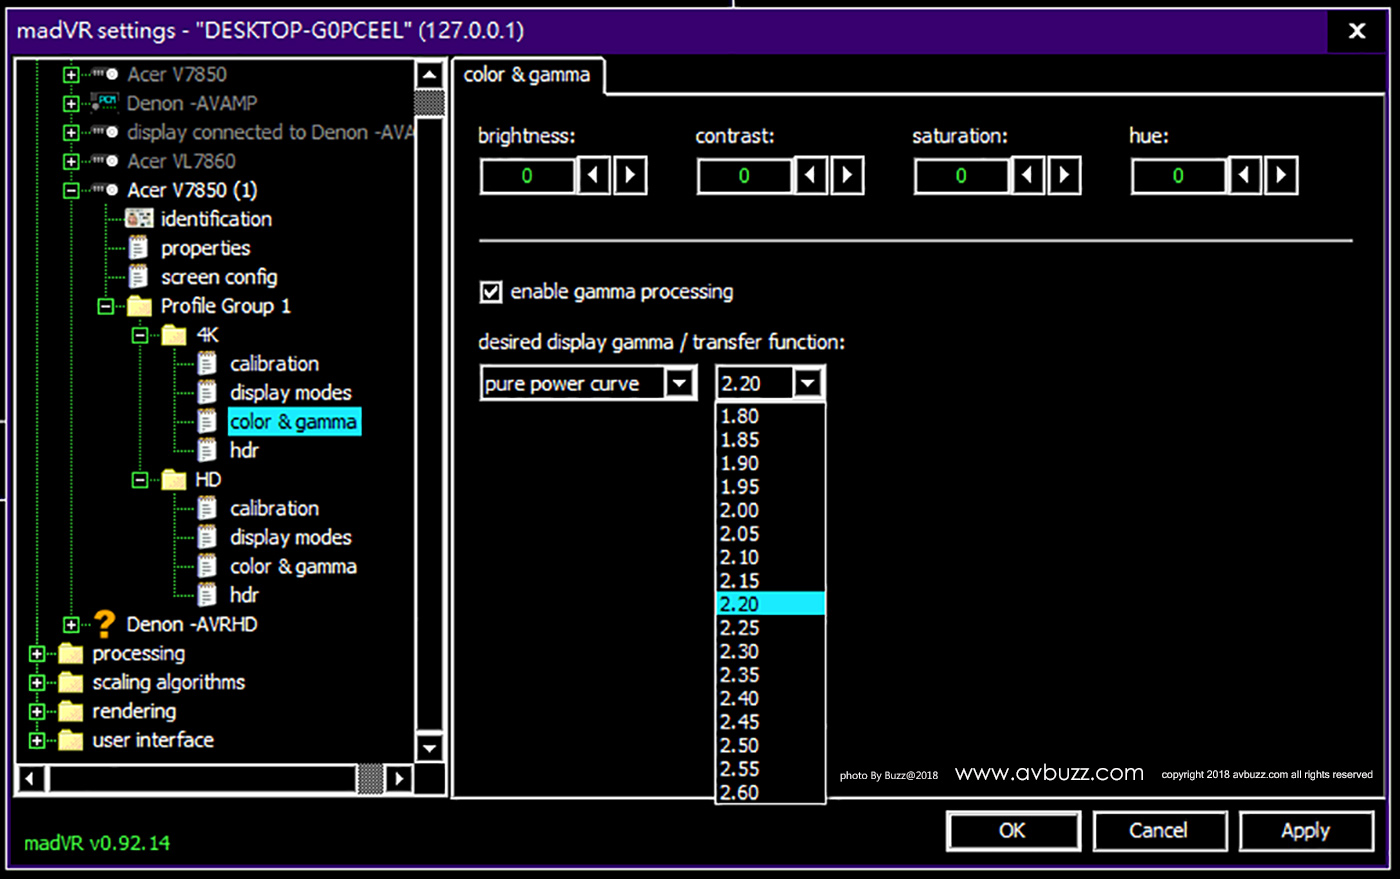The height and width of the screenshot is (879, 1400).
Task: Increase brightness with the right arrow
Action: [x=630, y=176]
